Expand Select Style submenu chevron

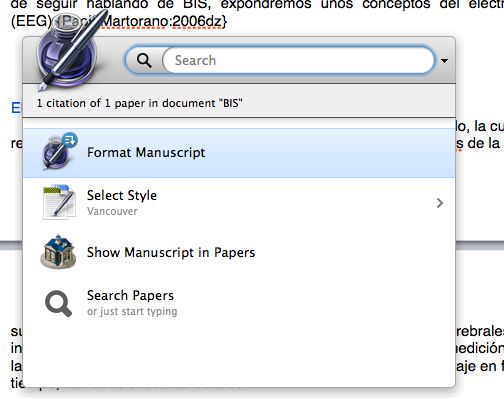pos(440,203)
